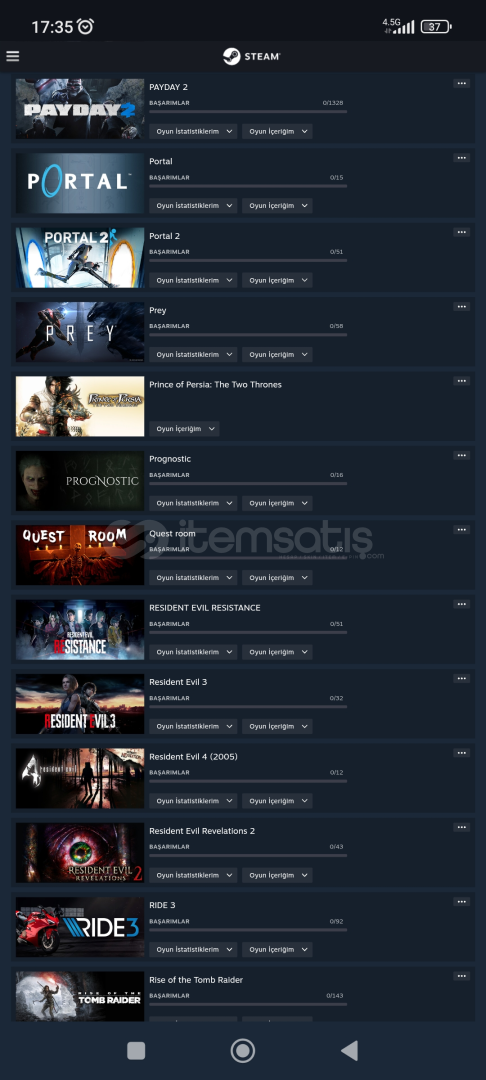Tap the Steam logo in header
The image size is (486, 1080).
point(251,56)
